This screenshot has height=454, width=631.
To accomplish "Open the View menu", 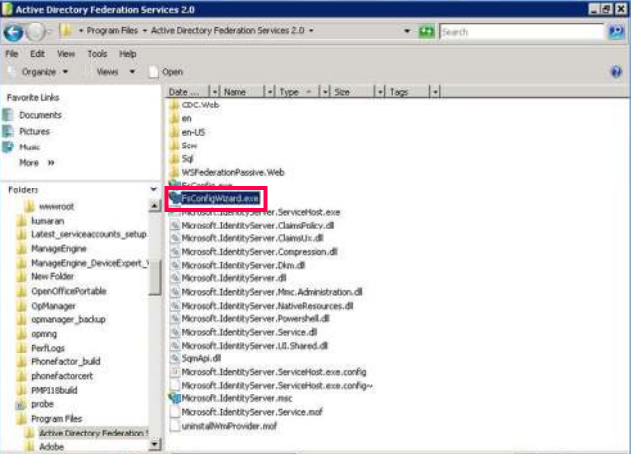I will pos(66,54).
